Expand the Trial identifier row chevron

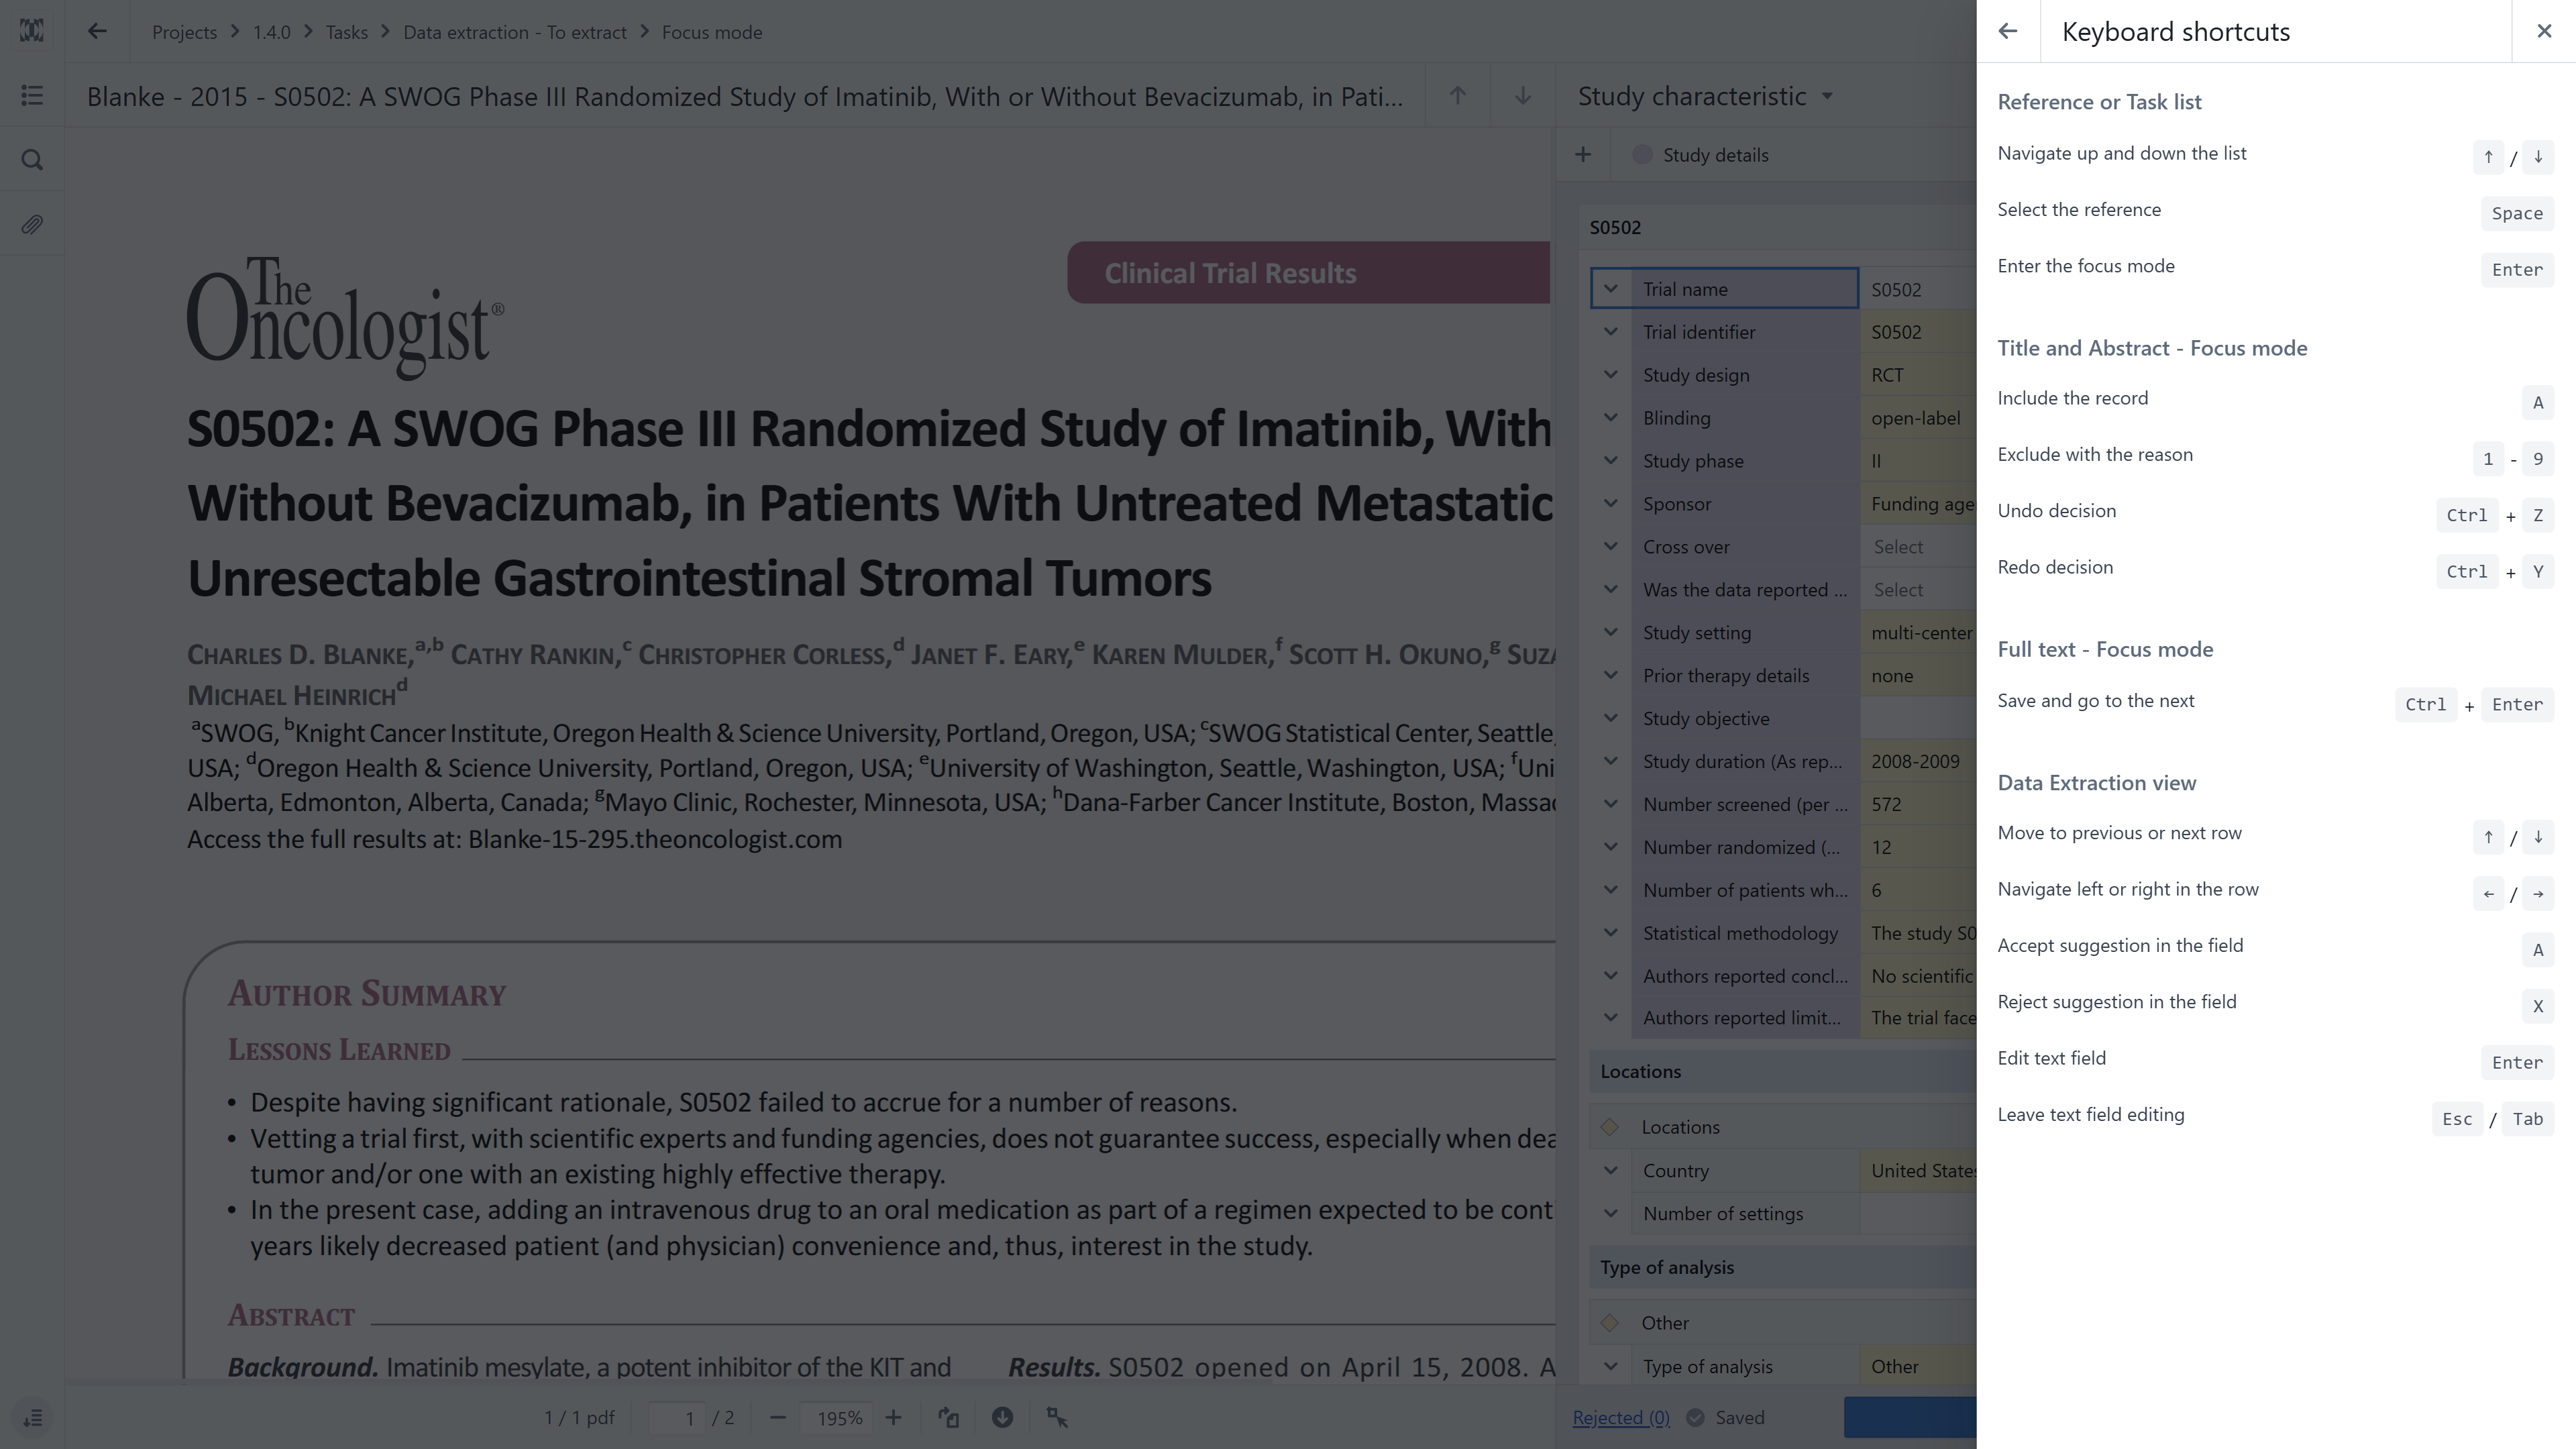click(x=1610, y=332)
